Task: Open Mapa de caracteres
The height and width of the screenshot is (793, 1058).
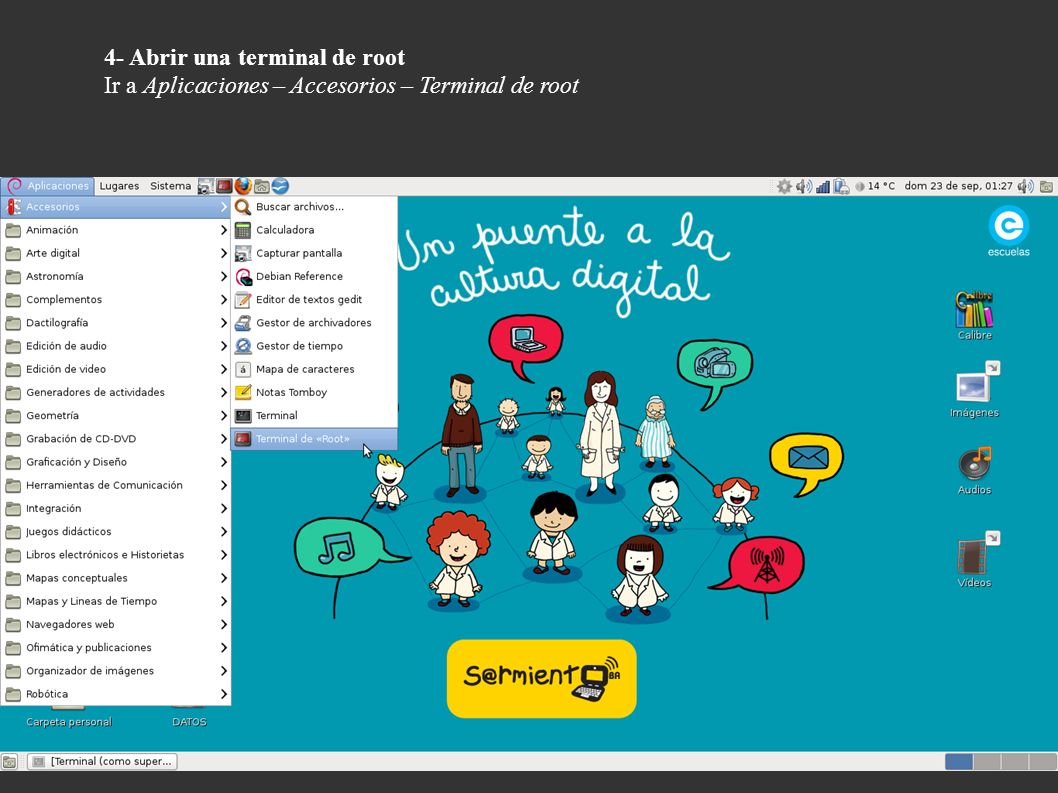Action: (x=314, y=369)
